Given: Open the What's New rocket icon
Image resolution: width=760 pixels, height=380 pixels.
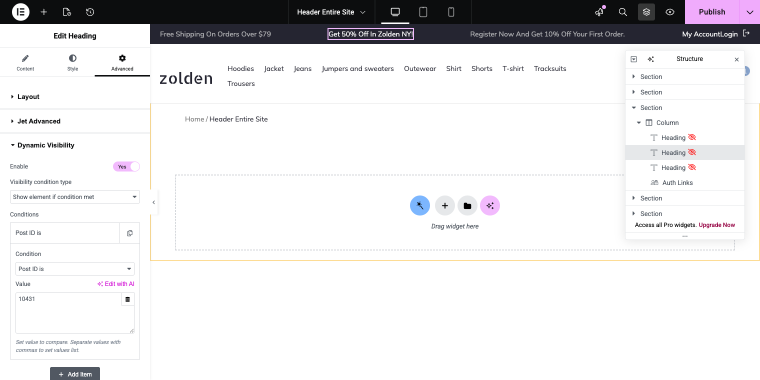Looking at the screenshot, I should [600, 12].
